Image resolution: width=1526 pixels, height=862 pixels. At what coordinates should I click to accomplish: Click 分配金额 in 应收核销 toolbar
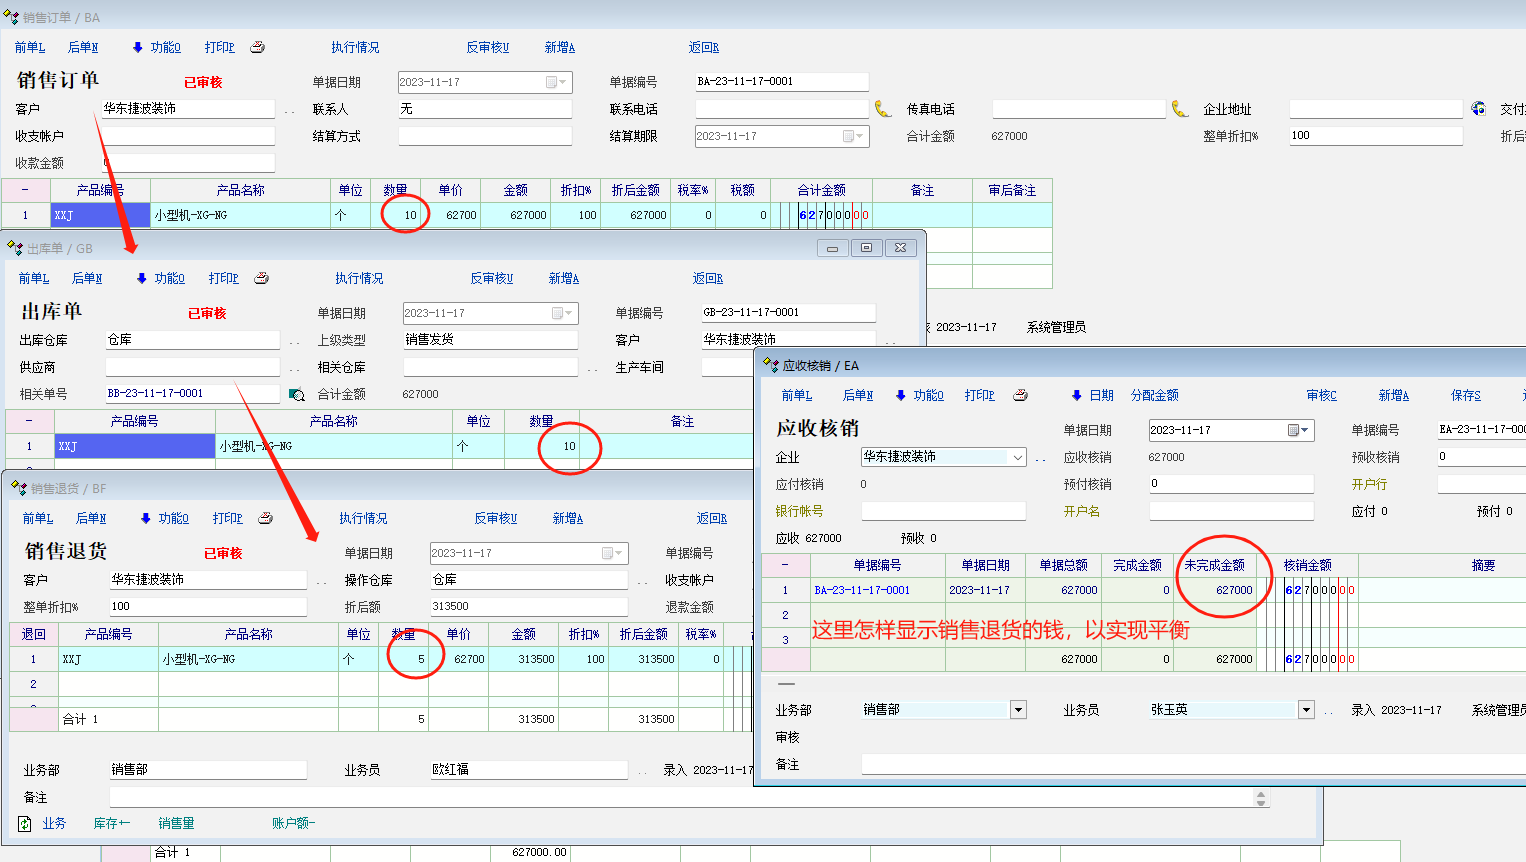pos(1154,395)
